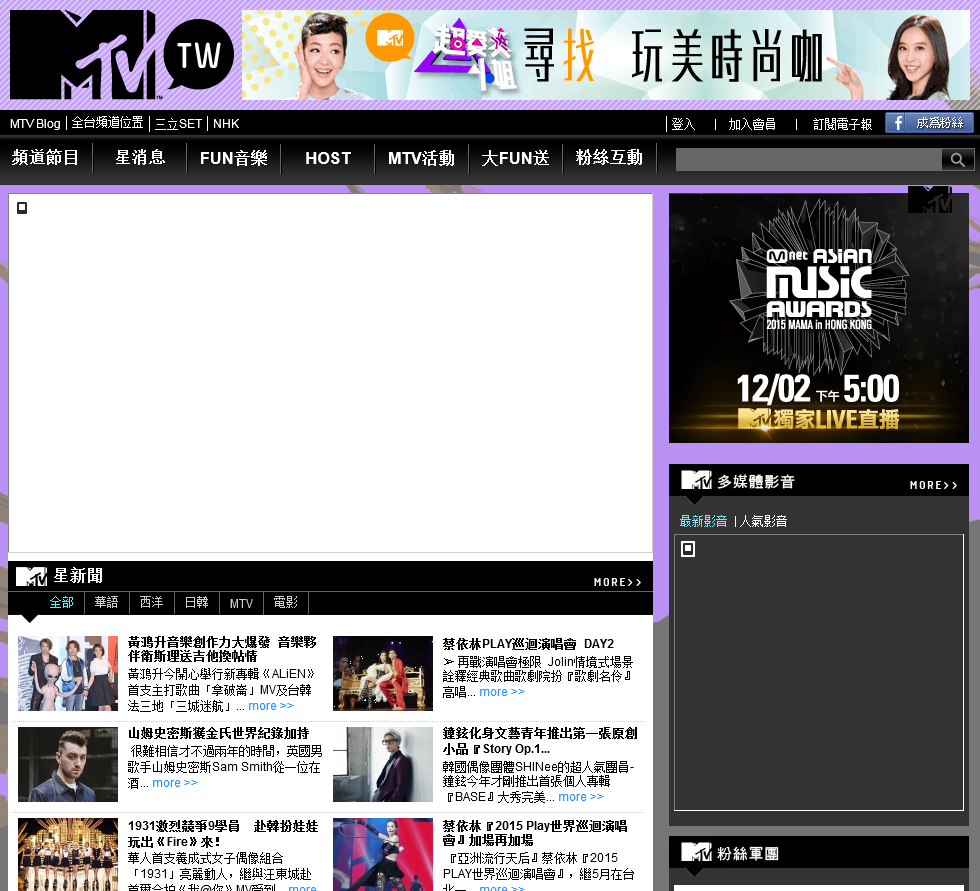Switch to 人氣影音 tab

click(x=763, y=521)
